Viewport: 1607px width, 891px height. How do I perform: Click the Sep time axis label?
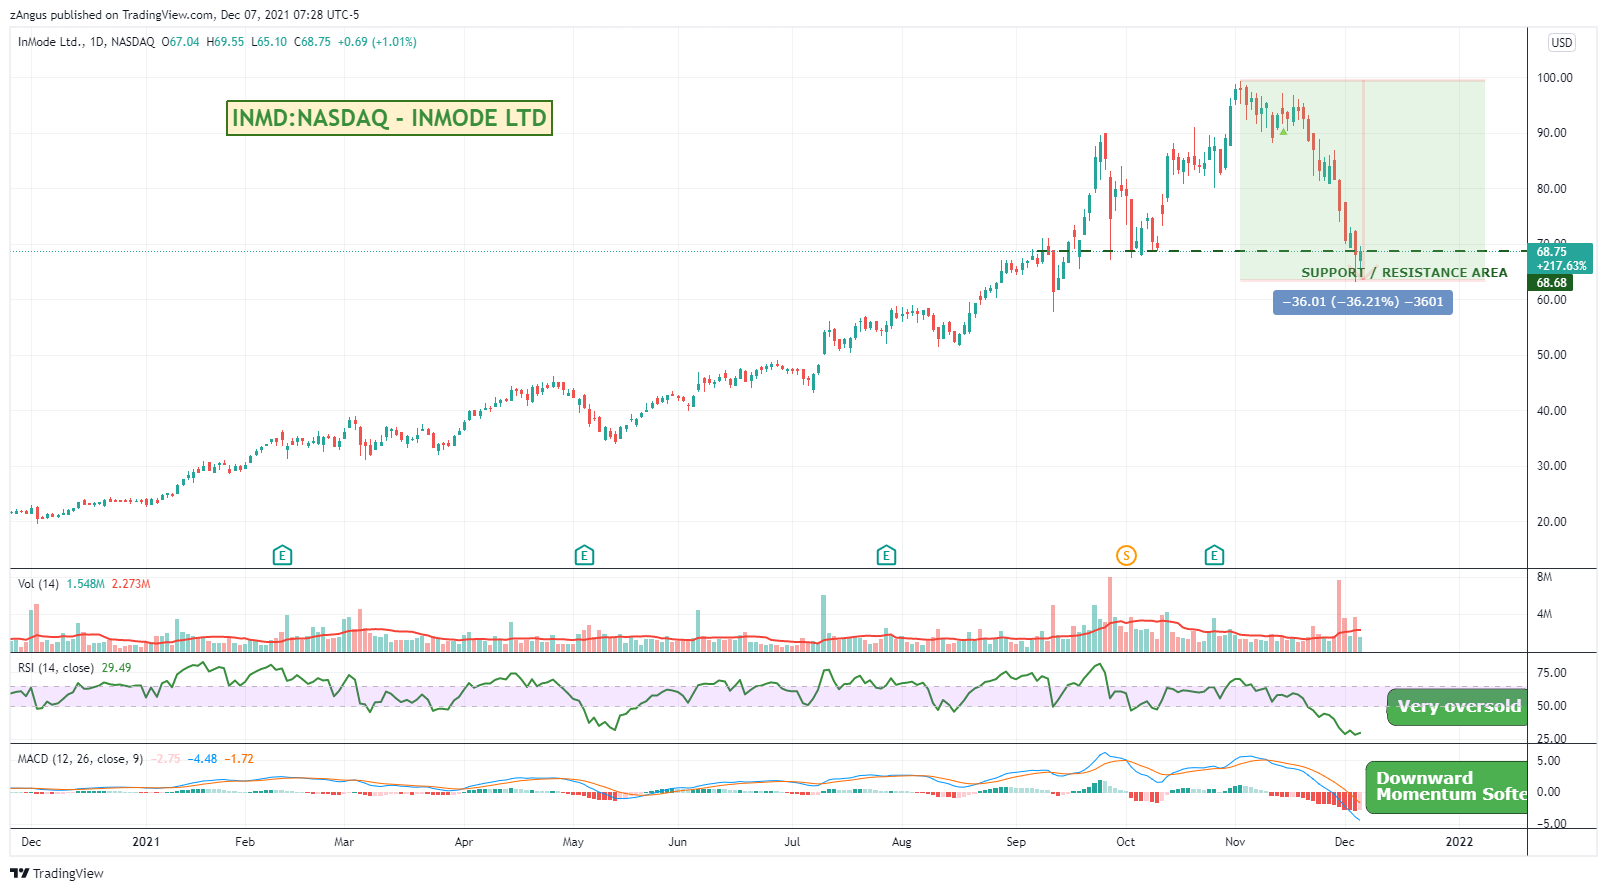[1016, 842]
